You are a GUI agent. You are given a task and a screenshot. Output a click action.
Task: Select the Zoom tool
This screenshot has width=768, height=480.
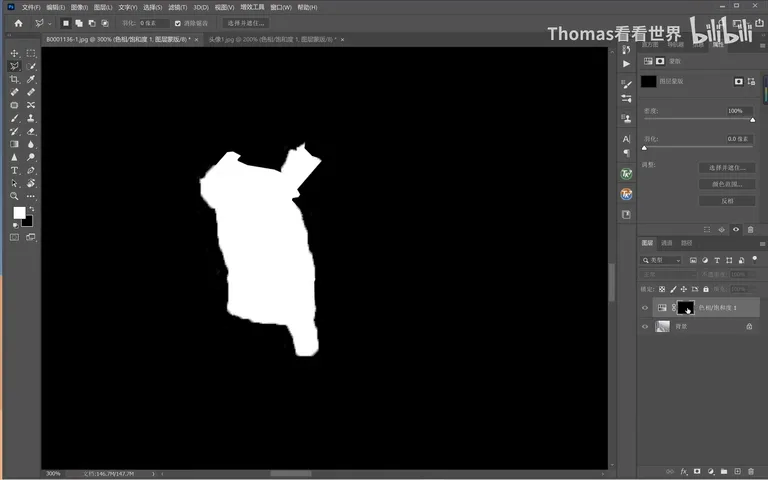[x=14, y=196]
